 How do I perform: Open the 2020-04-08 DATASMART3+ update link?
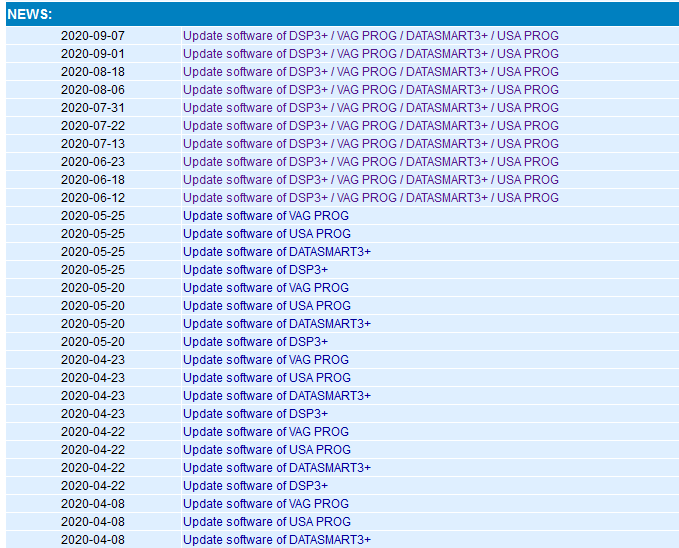277,539
